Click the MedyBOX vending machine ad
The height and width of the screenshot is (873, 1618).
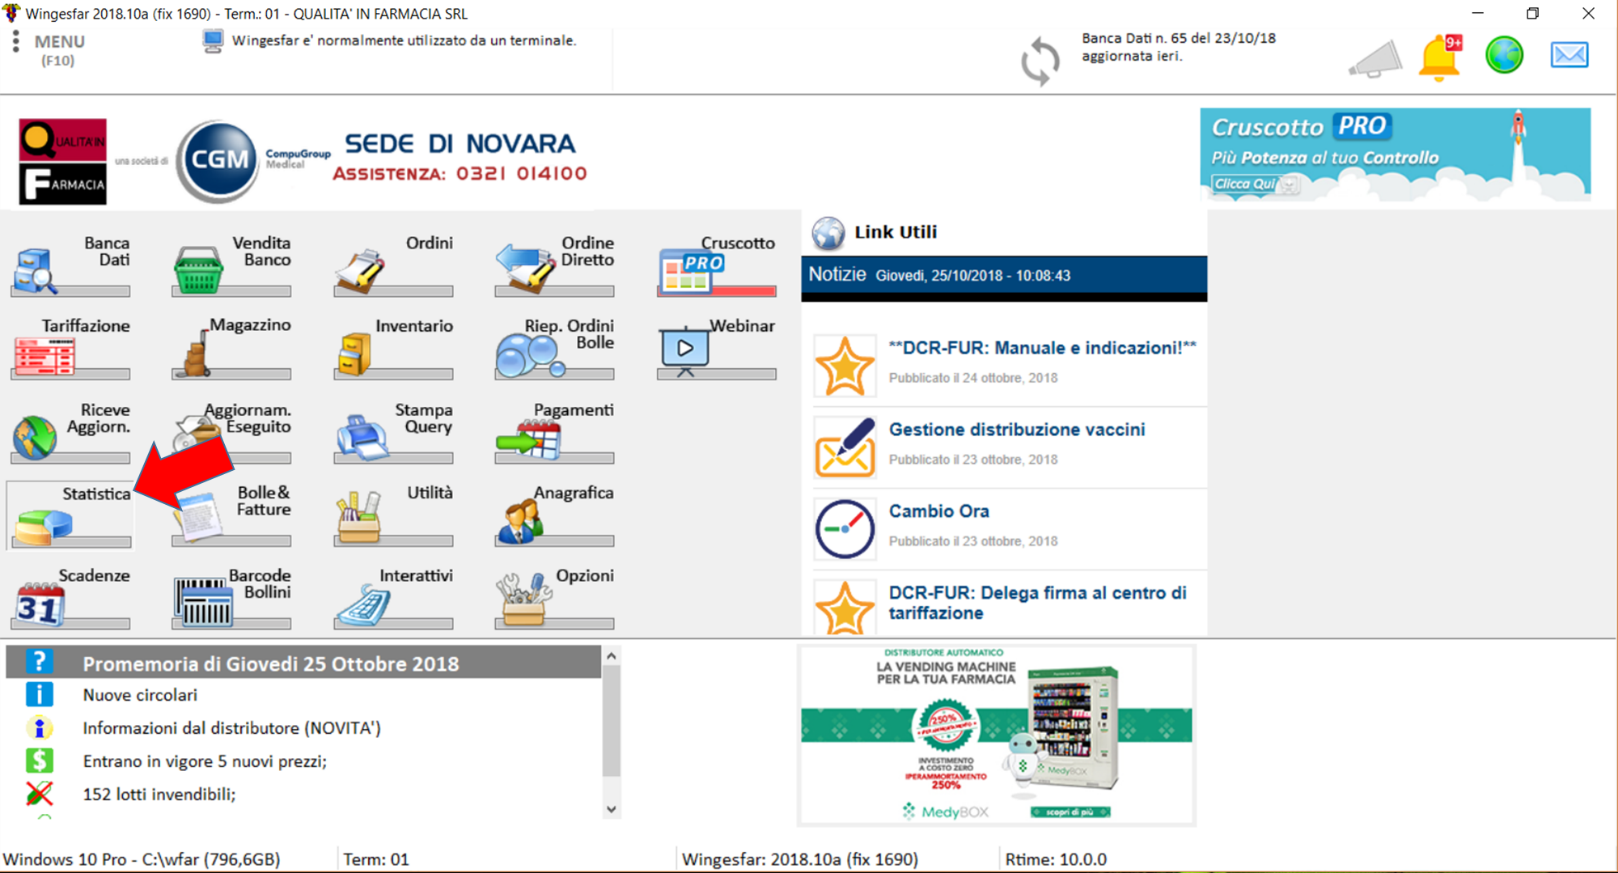[x=996, y=735]
